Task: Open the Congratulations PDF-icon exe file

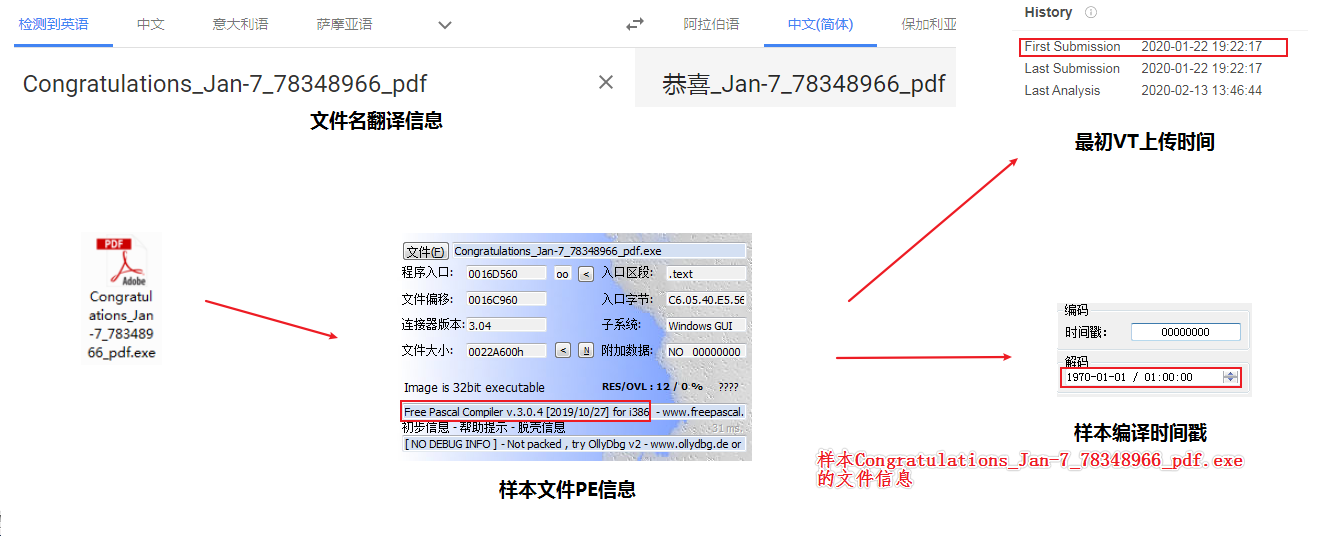Action: click(122, 297)
